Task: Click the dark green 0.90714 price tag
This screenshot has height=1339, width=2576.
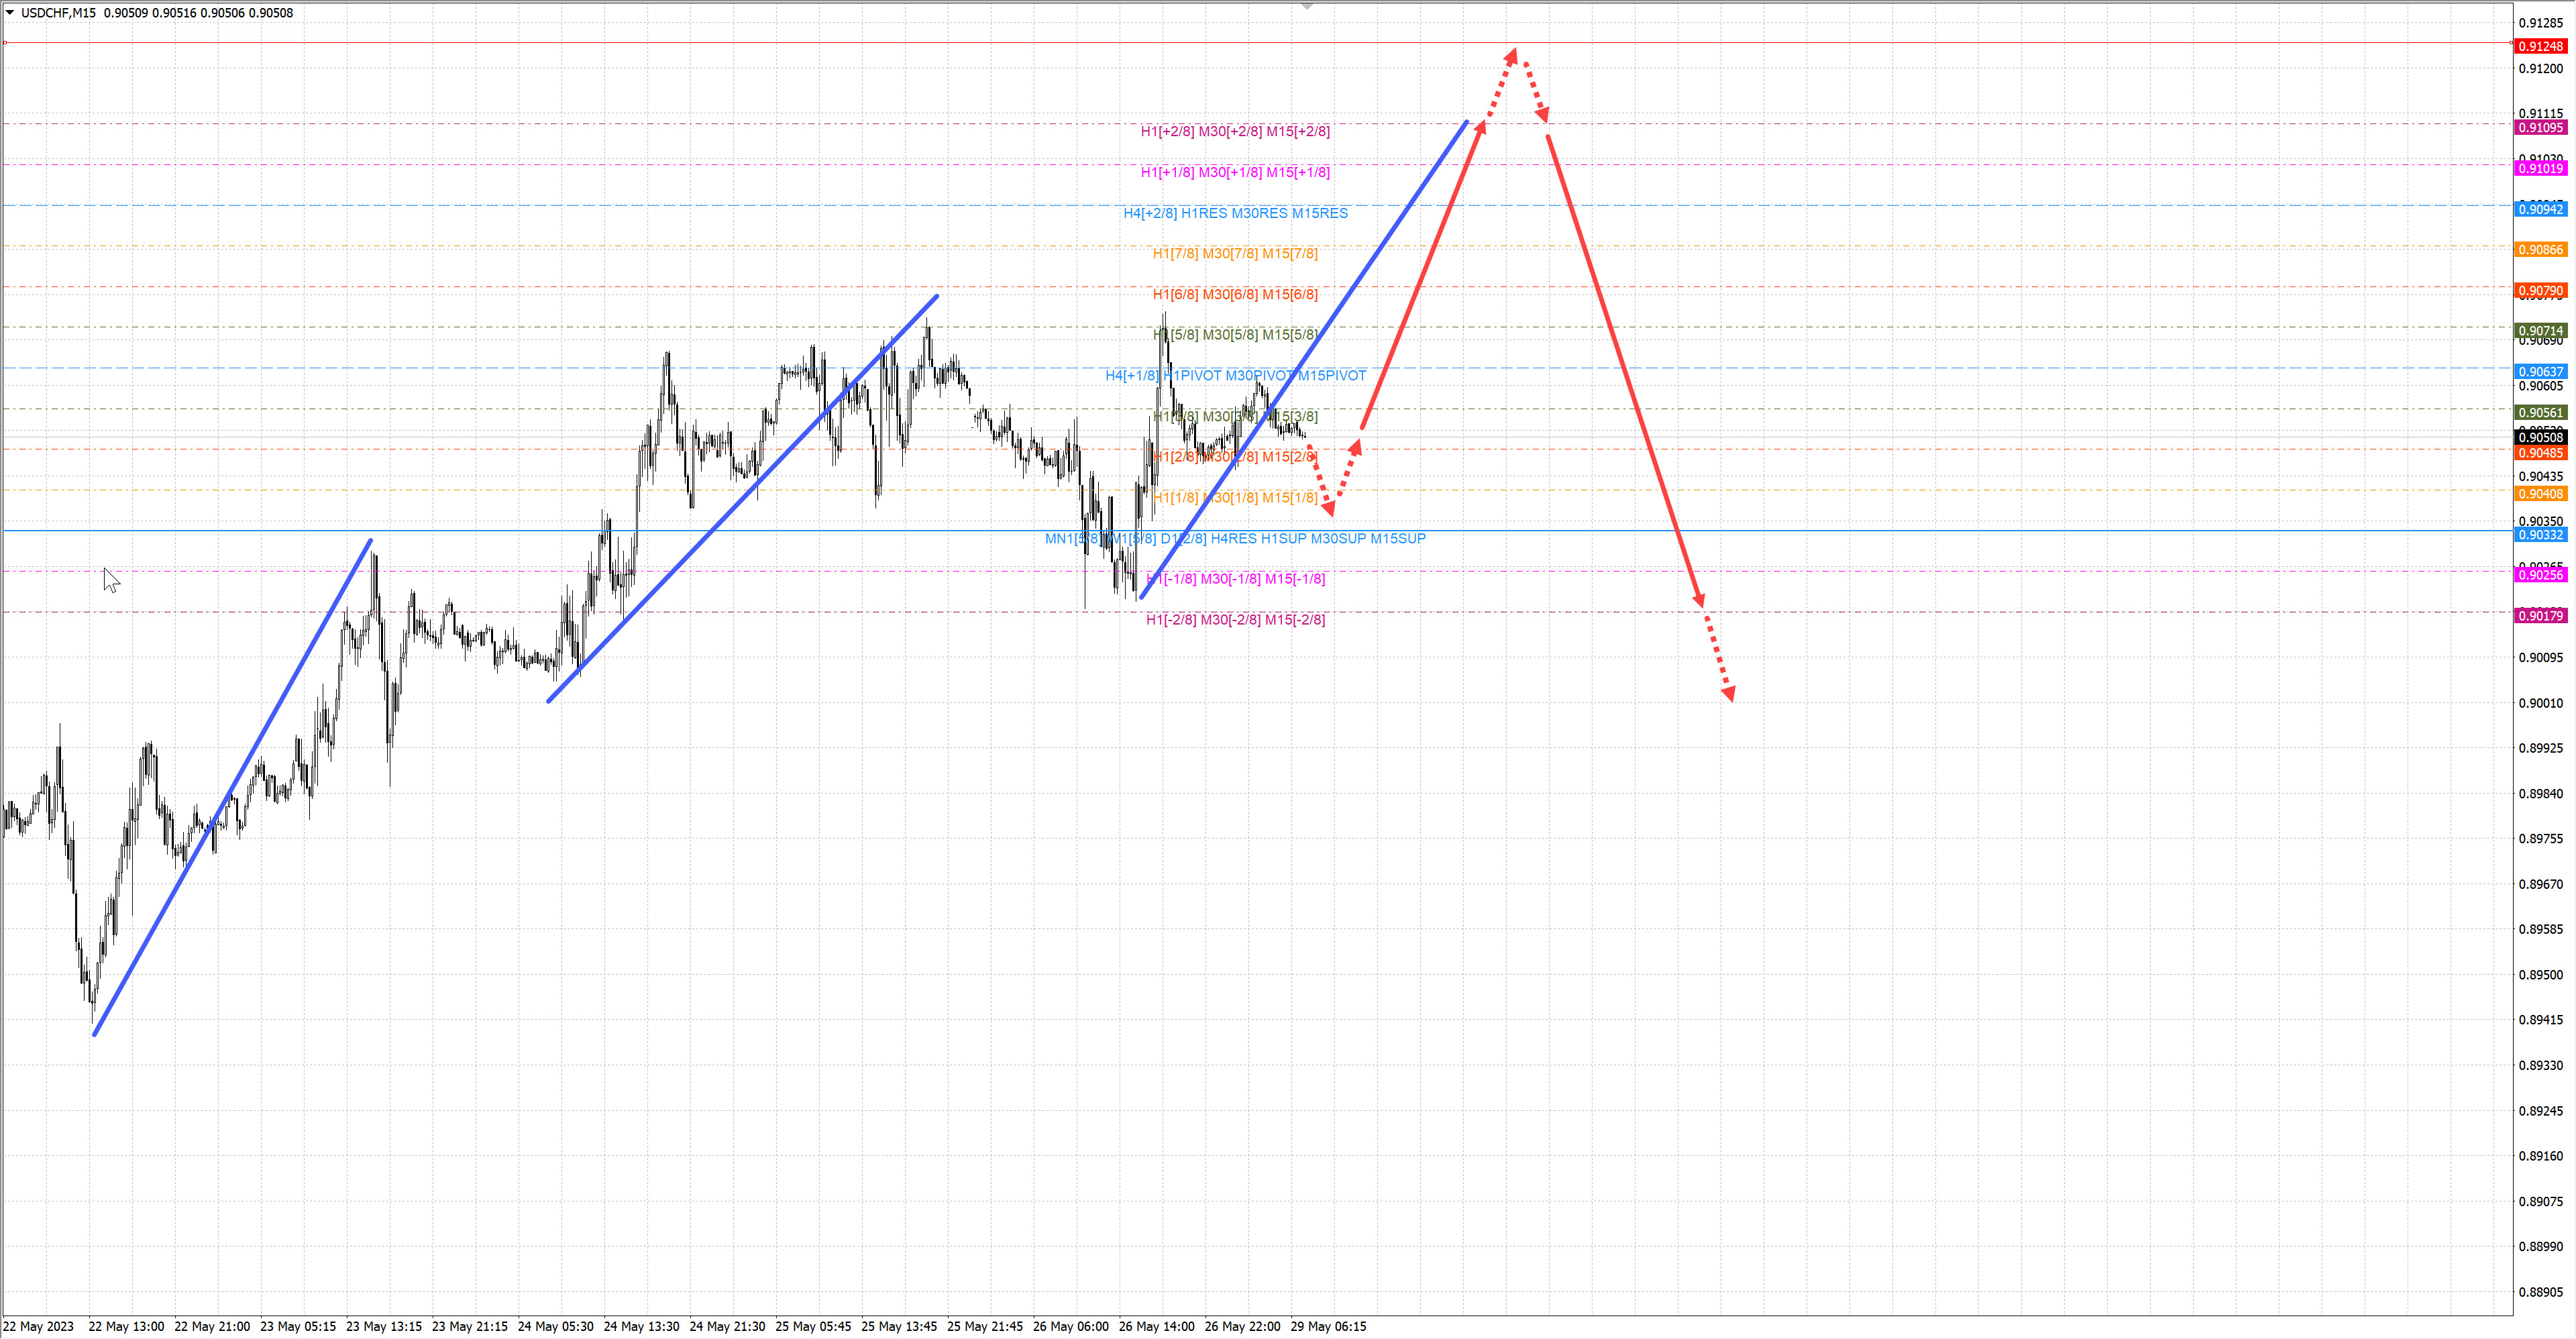Action: pos(2540,331)
